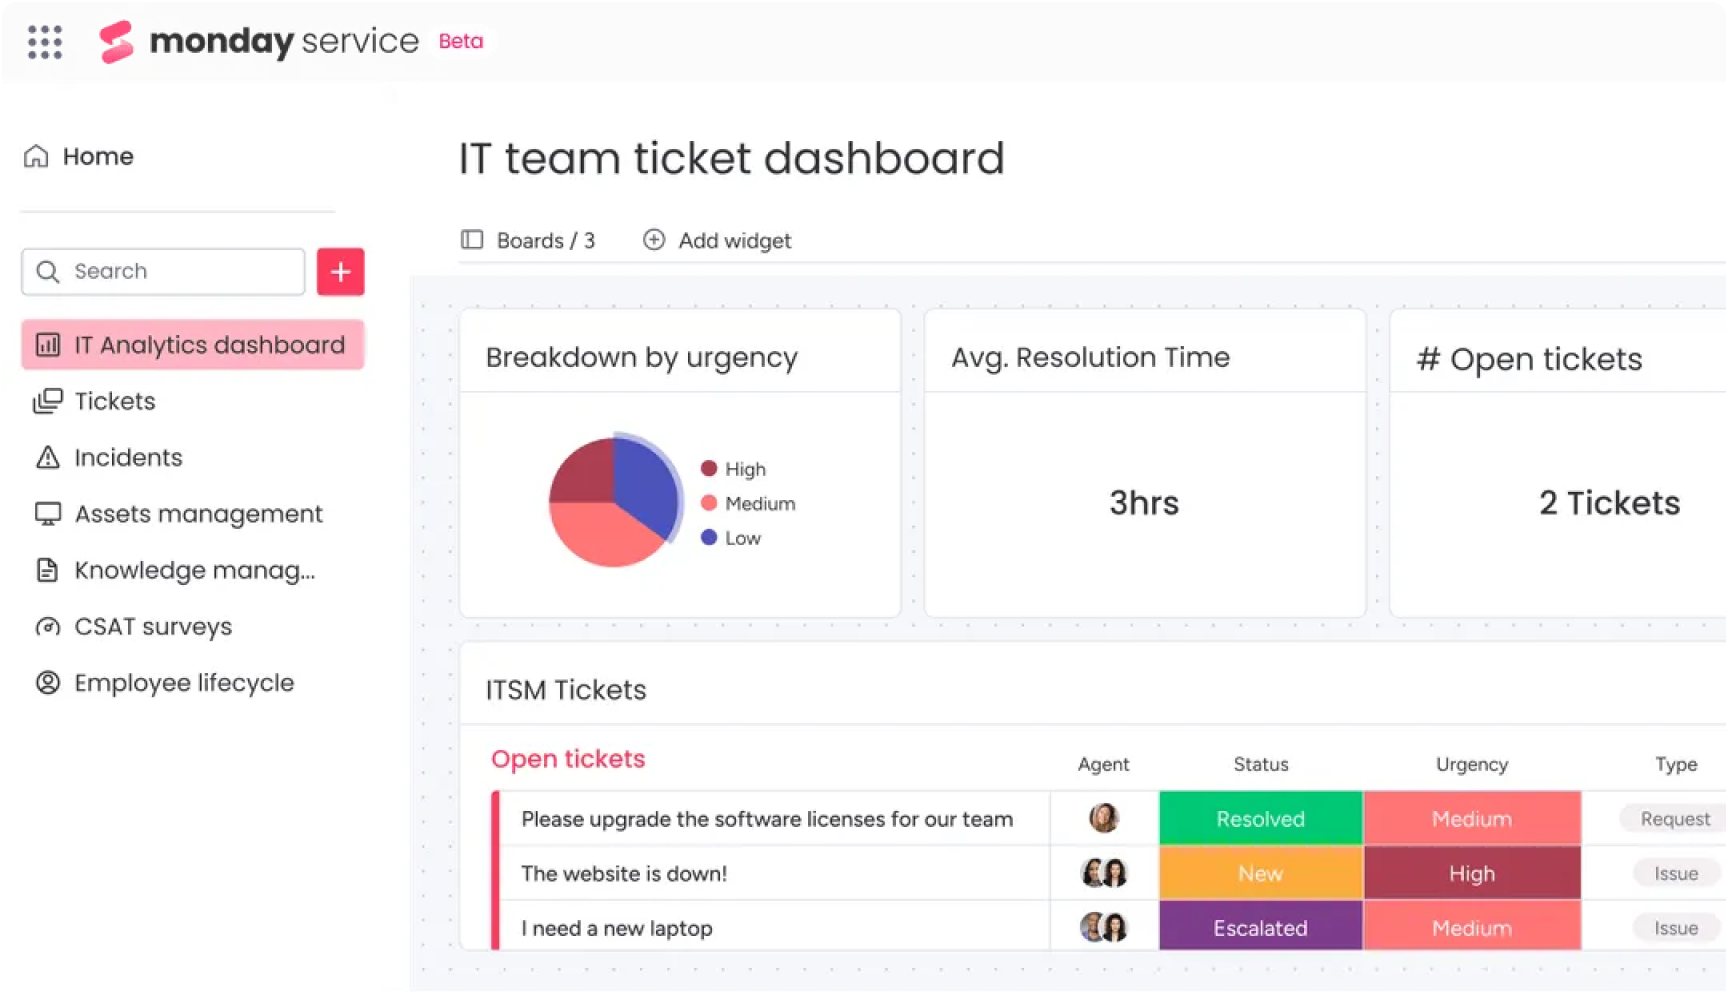Viewport: 1728px width, 994px height.
Task: Click the red plus add button
Action: [x=340, y=271]
